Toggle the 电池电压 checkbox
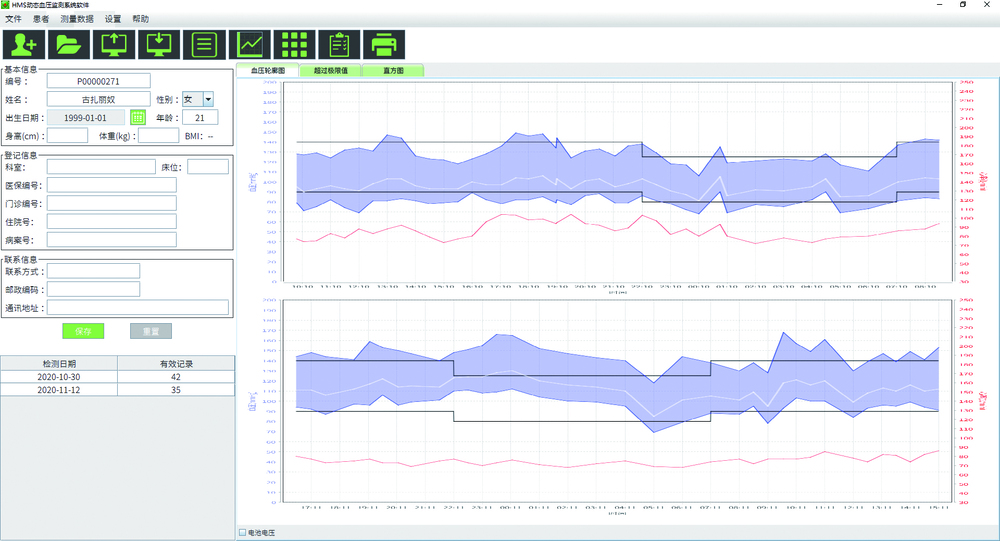The width and height of the screenshot is (1000, 541). pyautogui.click(x=242, y=532)
